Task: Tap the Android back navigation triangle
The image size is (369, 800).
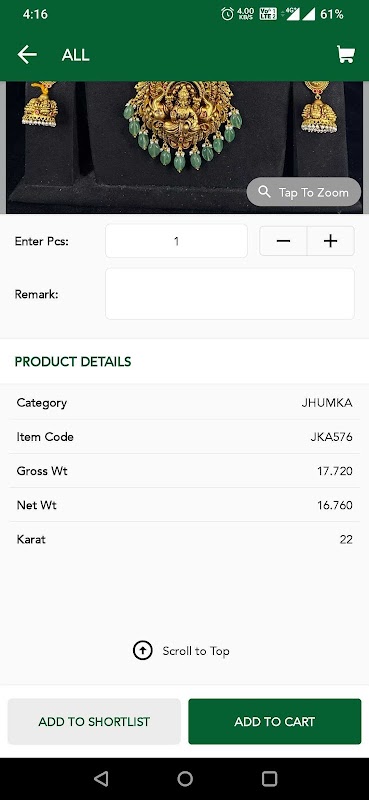Action: tap(101, 779)
